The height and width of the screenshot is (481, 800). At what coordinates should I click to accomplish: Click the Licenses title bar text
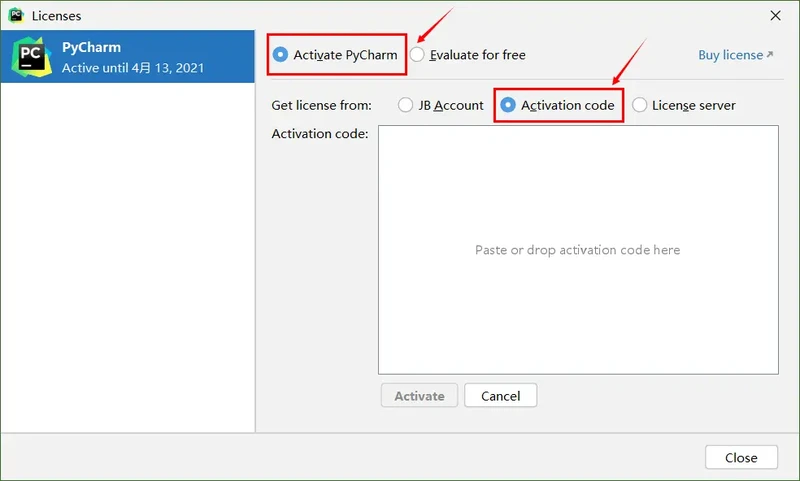56,16
